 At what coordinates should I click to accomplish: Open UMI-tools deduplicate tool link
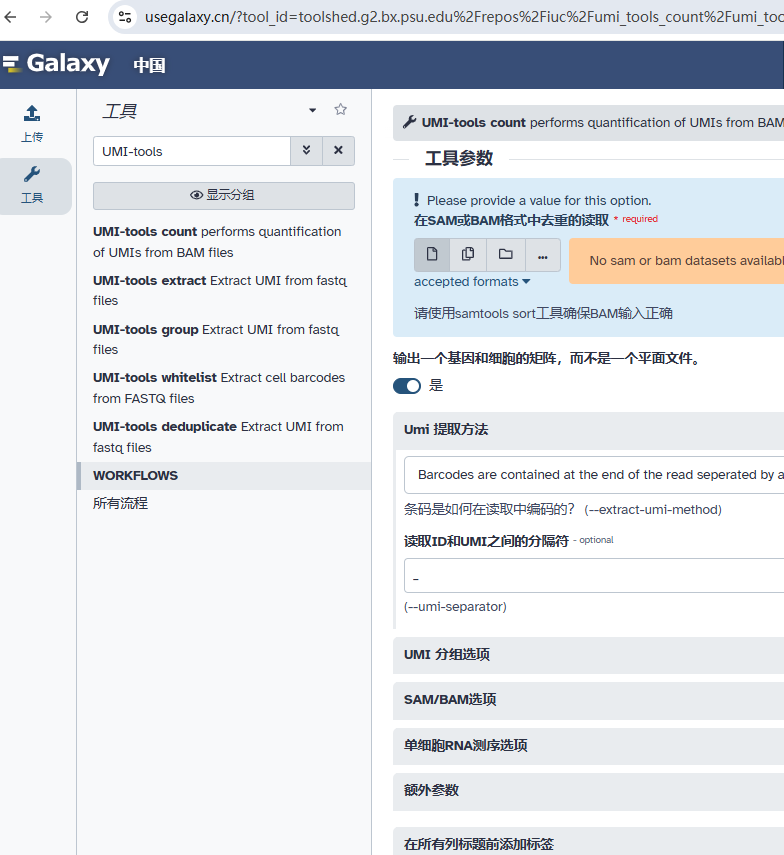(x=218, y=437)
